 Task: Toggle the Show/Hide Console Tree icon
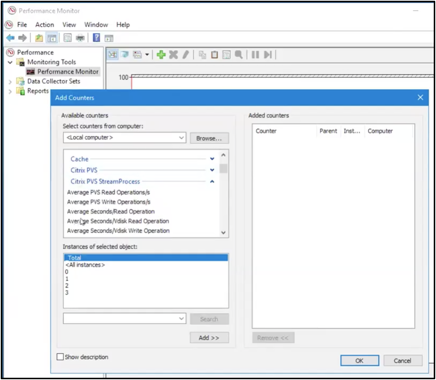52,38
